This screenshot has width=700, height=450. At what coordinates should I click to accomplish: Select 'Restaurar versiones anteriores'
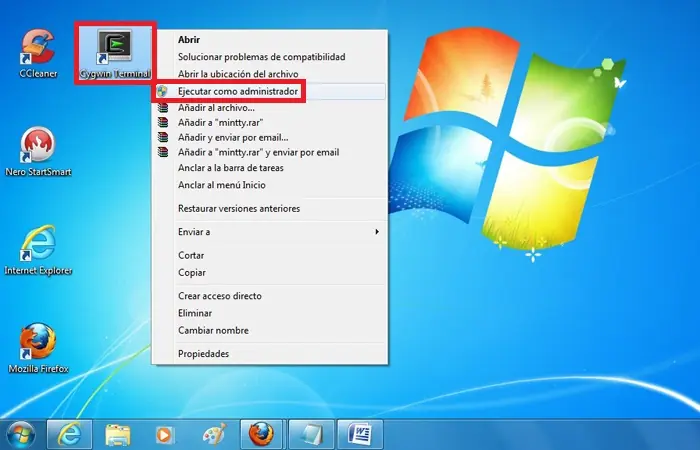coord(270,208)
